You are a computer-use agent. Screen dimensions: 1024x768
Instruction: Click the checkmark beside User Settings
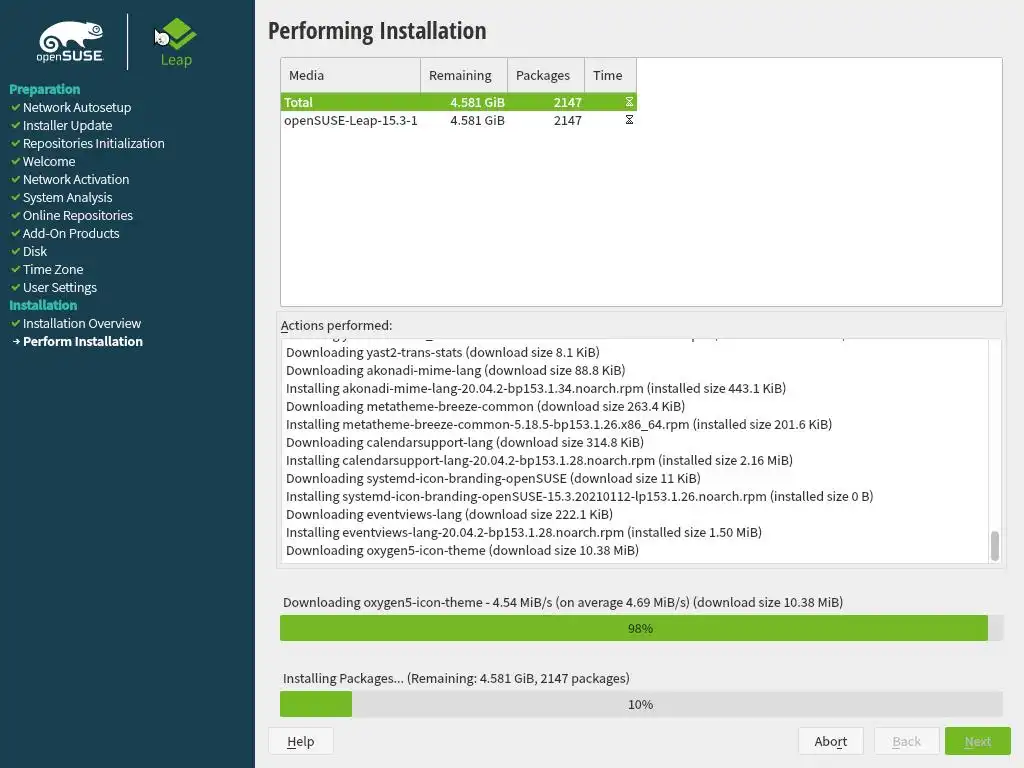(x=16, y=287)
